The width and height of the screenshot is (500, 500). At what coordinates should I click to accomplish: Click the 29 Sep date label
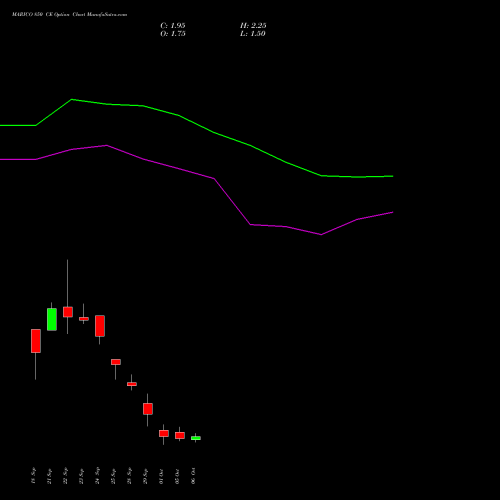coord(145,476)
